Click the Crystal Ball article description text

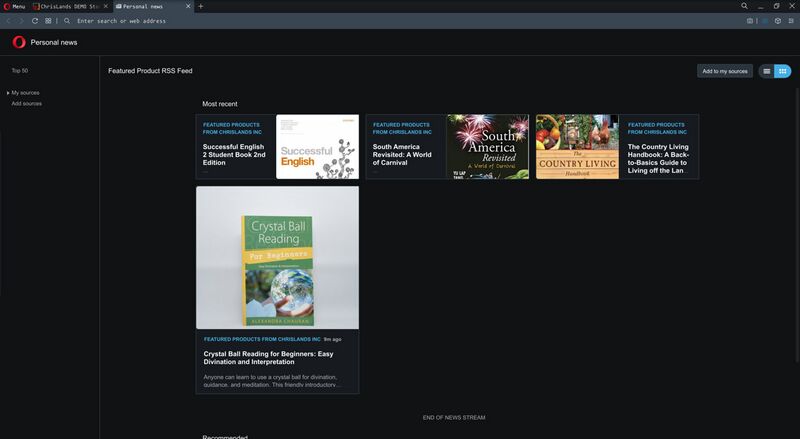click(270, 381)
